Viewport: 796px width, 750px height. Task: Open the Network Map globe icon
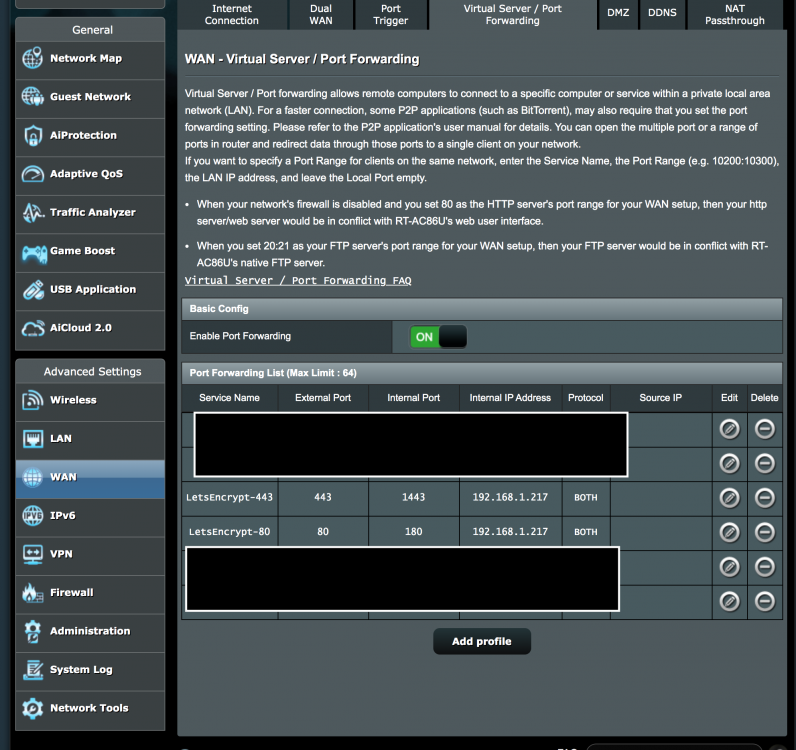click(32, 58)
